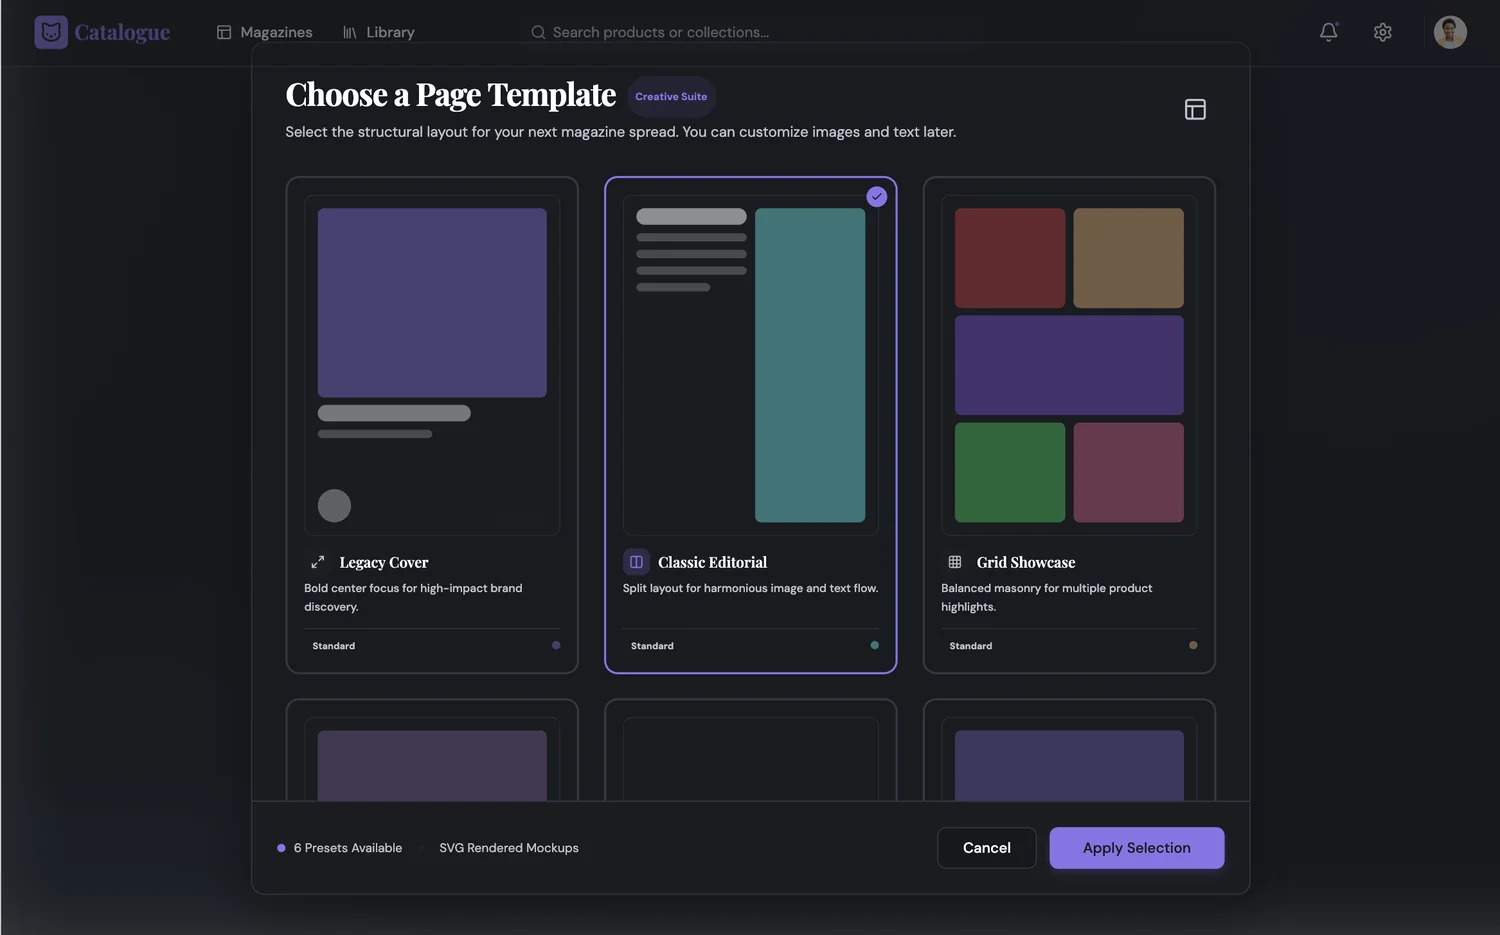Open the Library nav item
The width and height of the screenshot is (1500, 935).
click(x=379, y=32)
